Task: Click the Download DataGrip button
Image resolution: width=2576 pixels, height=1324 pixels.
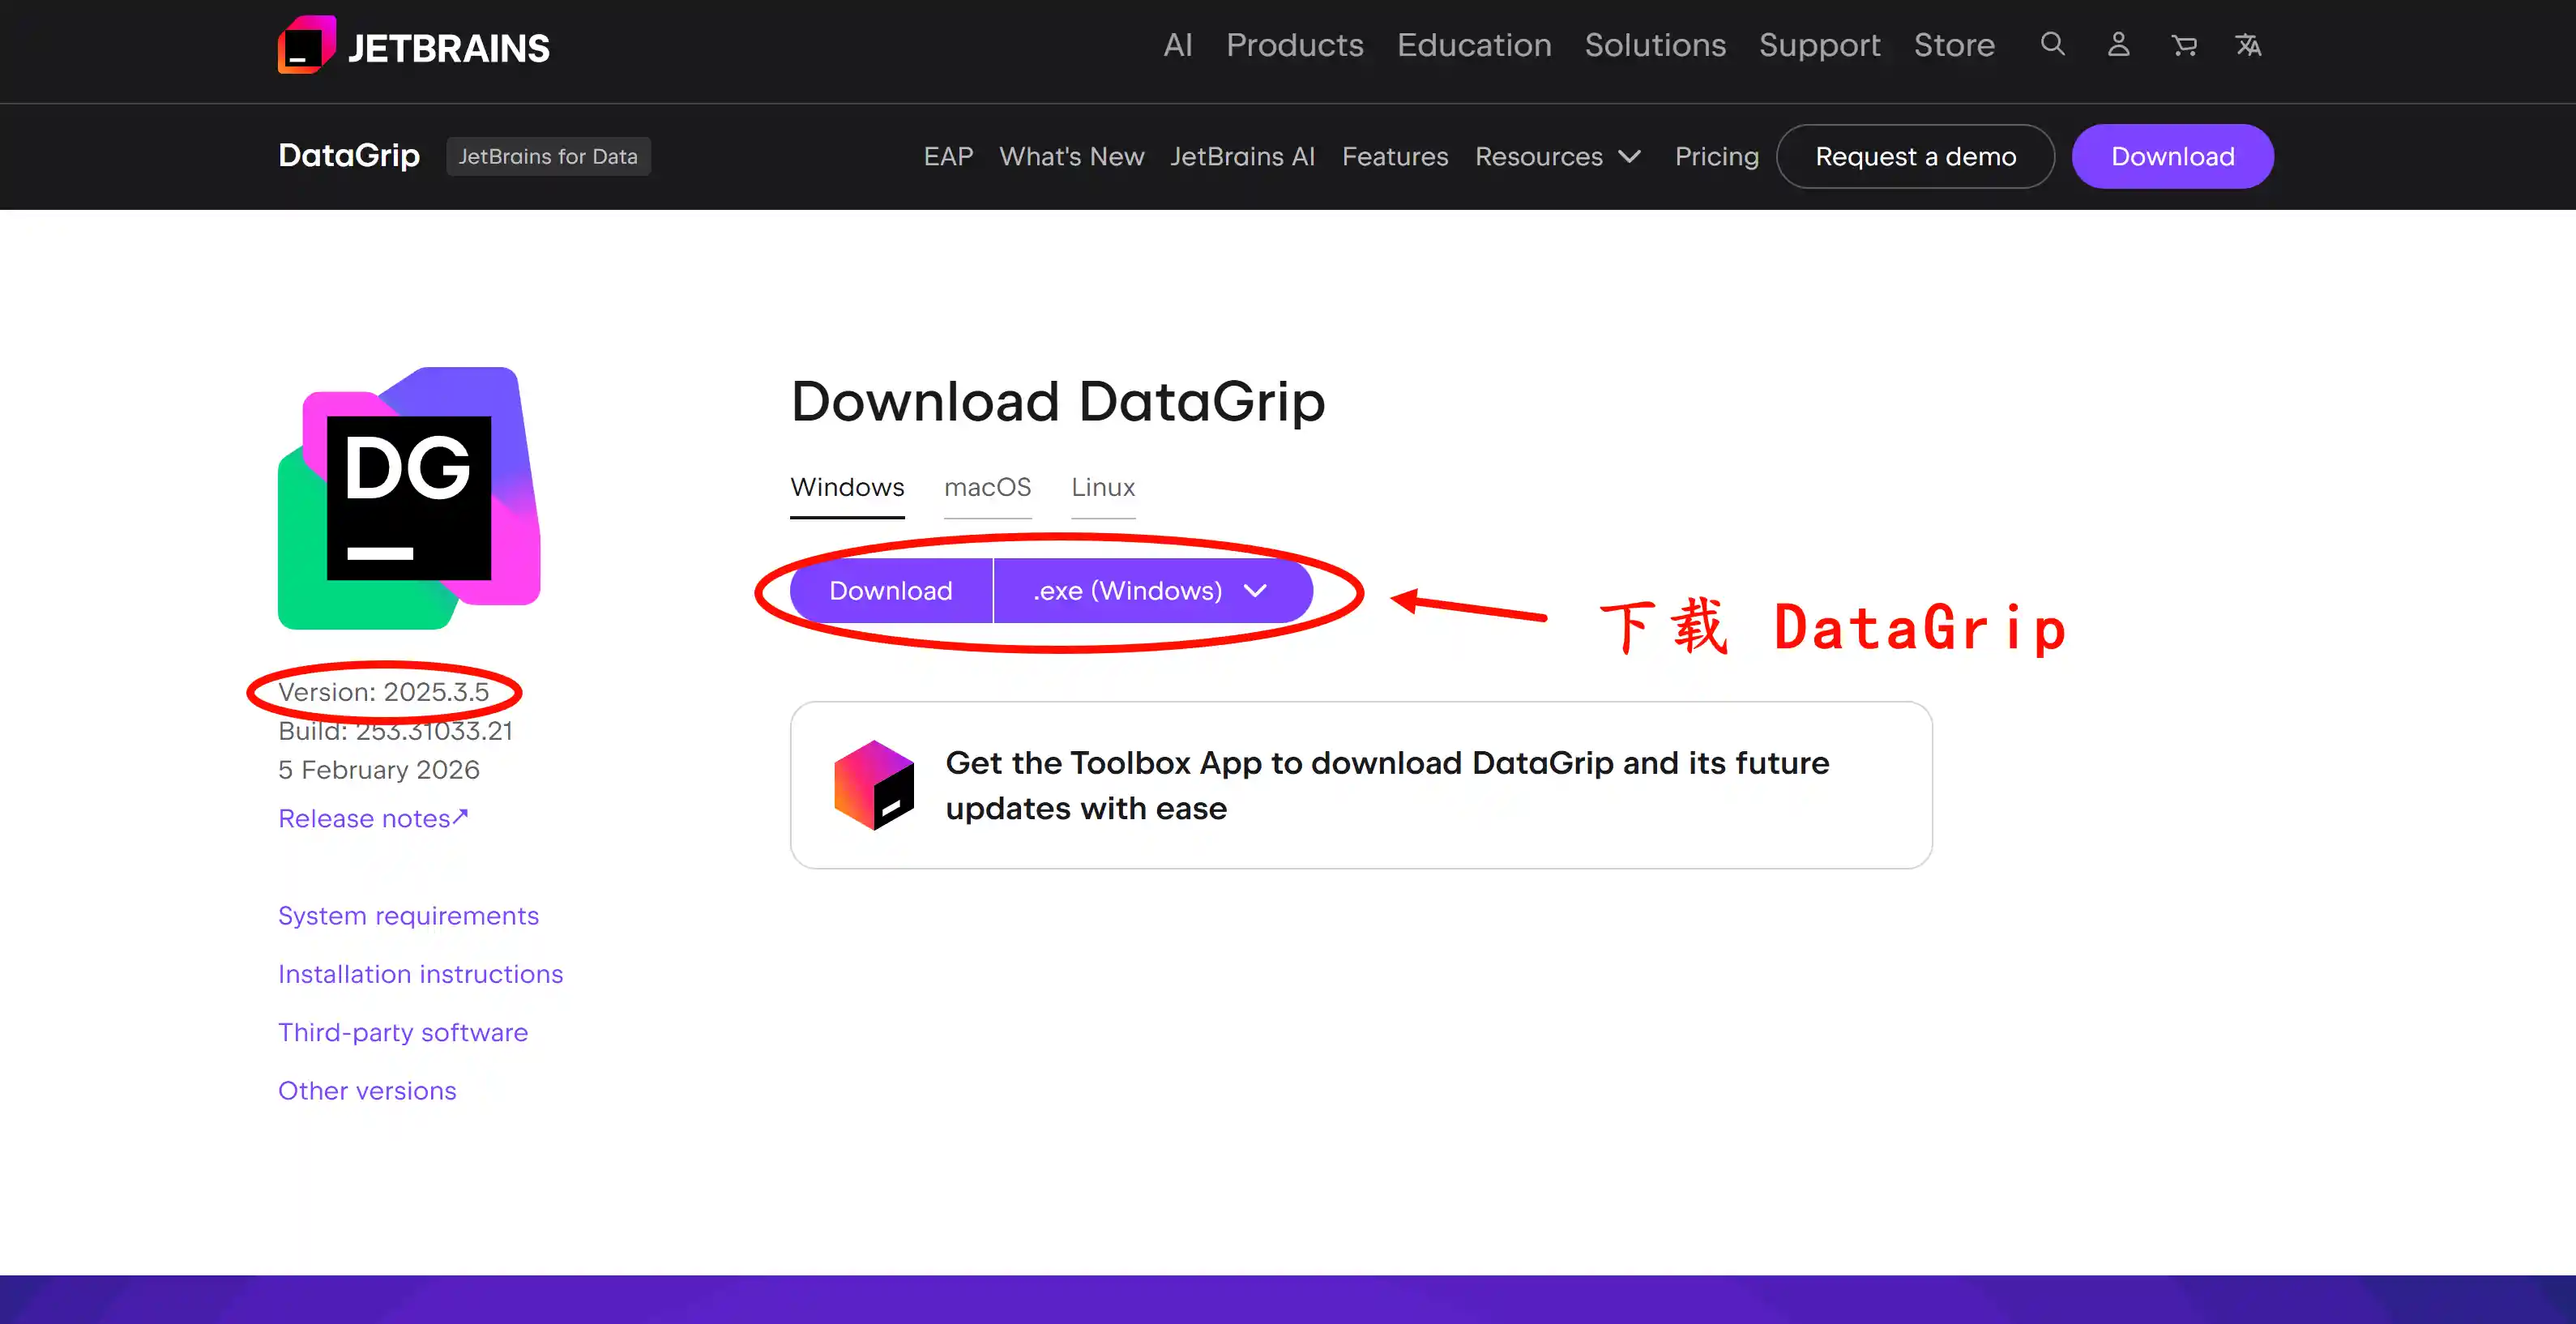Action: (890, 590)
